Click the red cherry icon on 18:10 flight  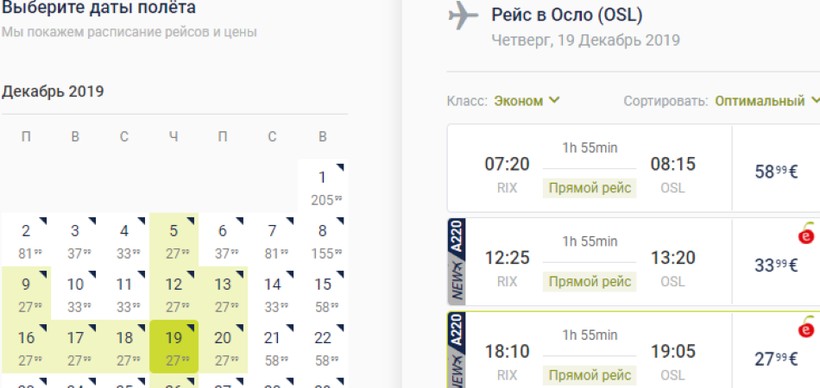tap(806, 327)
